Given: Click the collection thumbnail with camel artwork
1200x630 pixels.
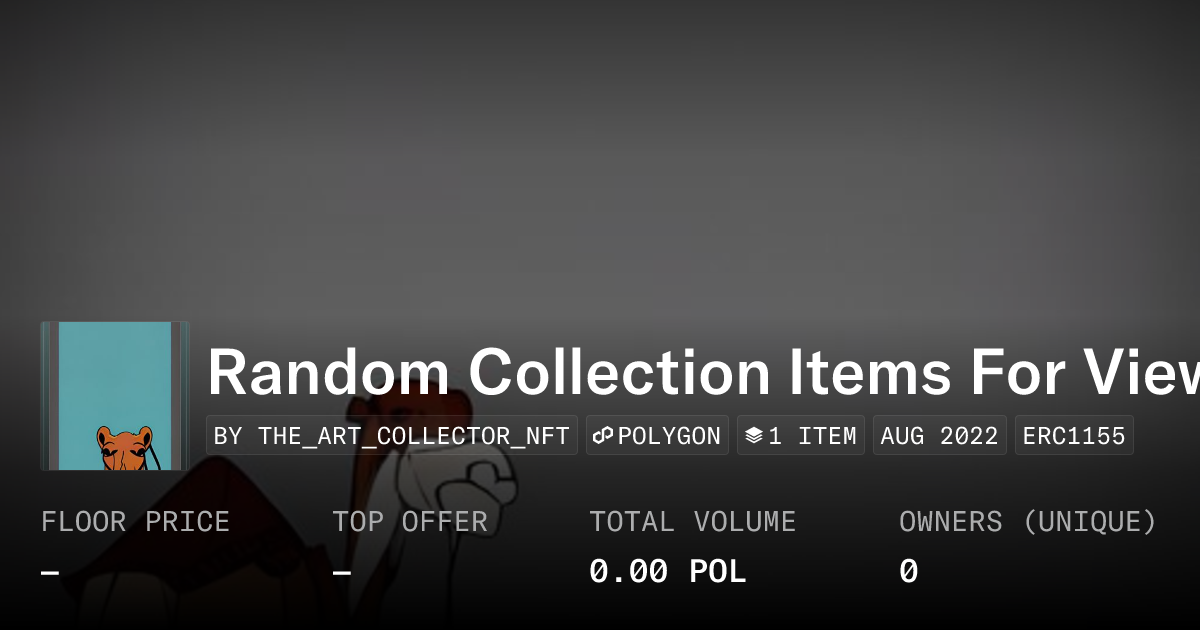Looking at the screenshot, I should [x=115, y=396].
